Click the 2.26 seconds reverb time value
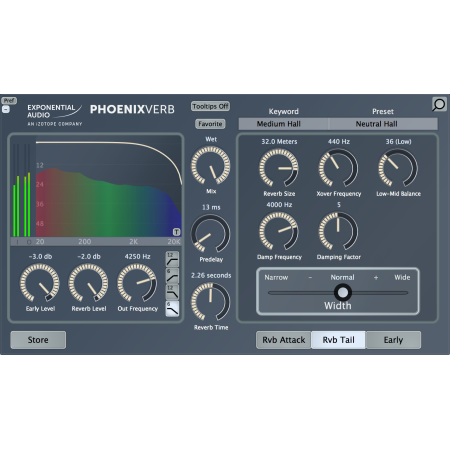450x450 pixels. (x=211, y=275)
